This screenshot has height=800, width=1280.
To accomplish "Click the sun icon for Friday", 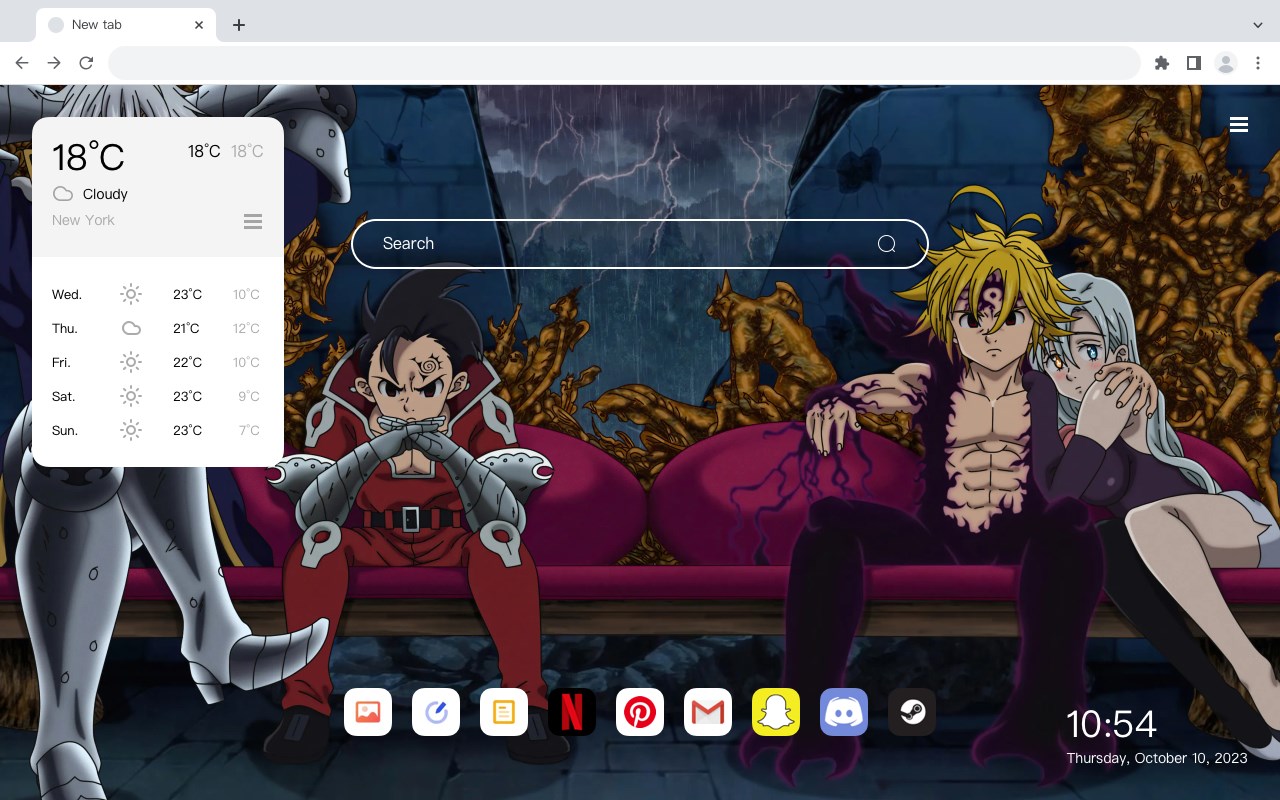I will (x=131, y=362).
